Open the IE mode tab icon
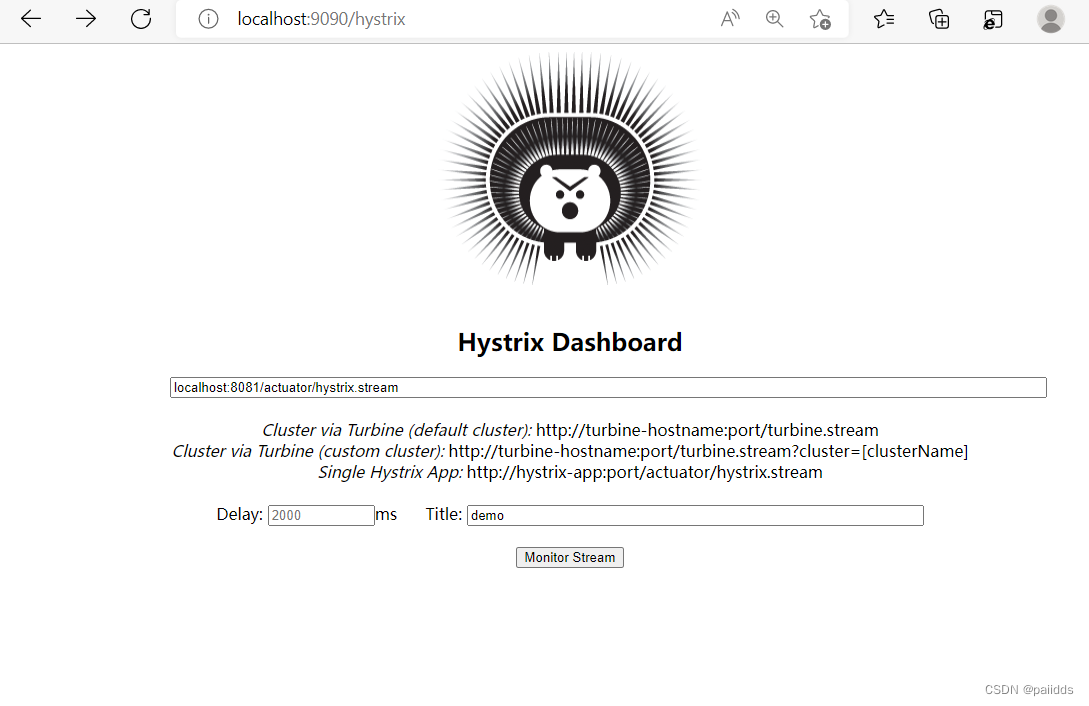The height and width of the screenshot is (706, 1089). (x=992, y=19)
